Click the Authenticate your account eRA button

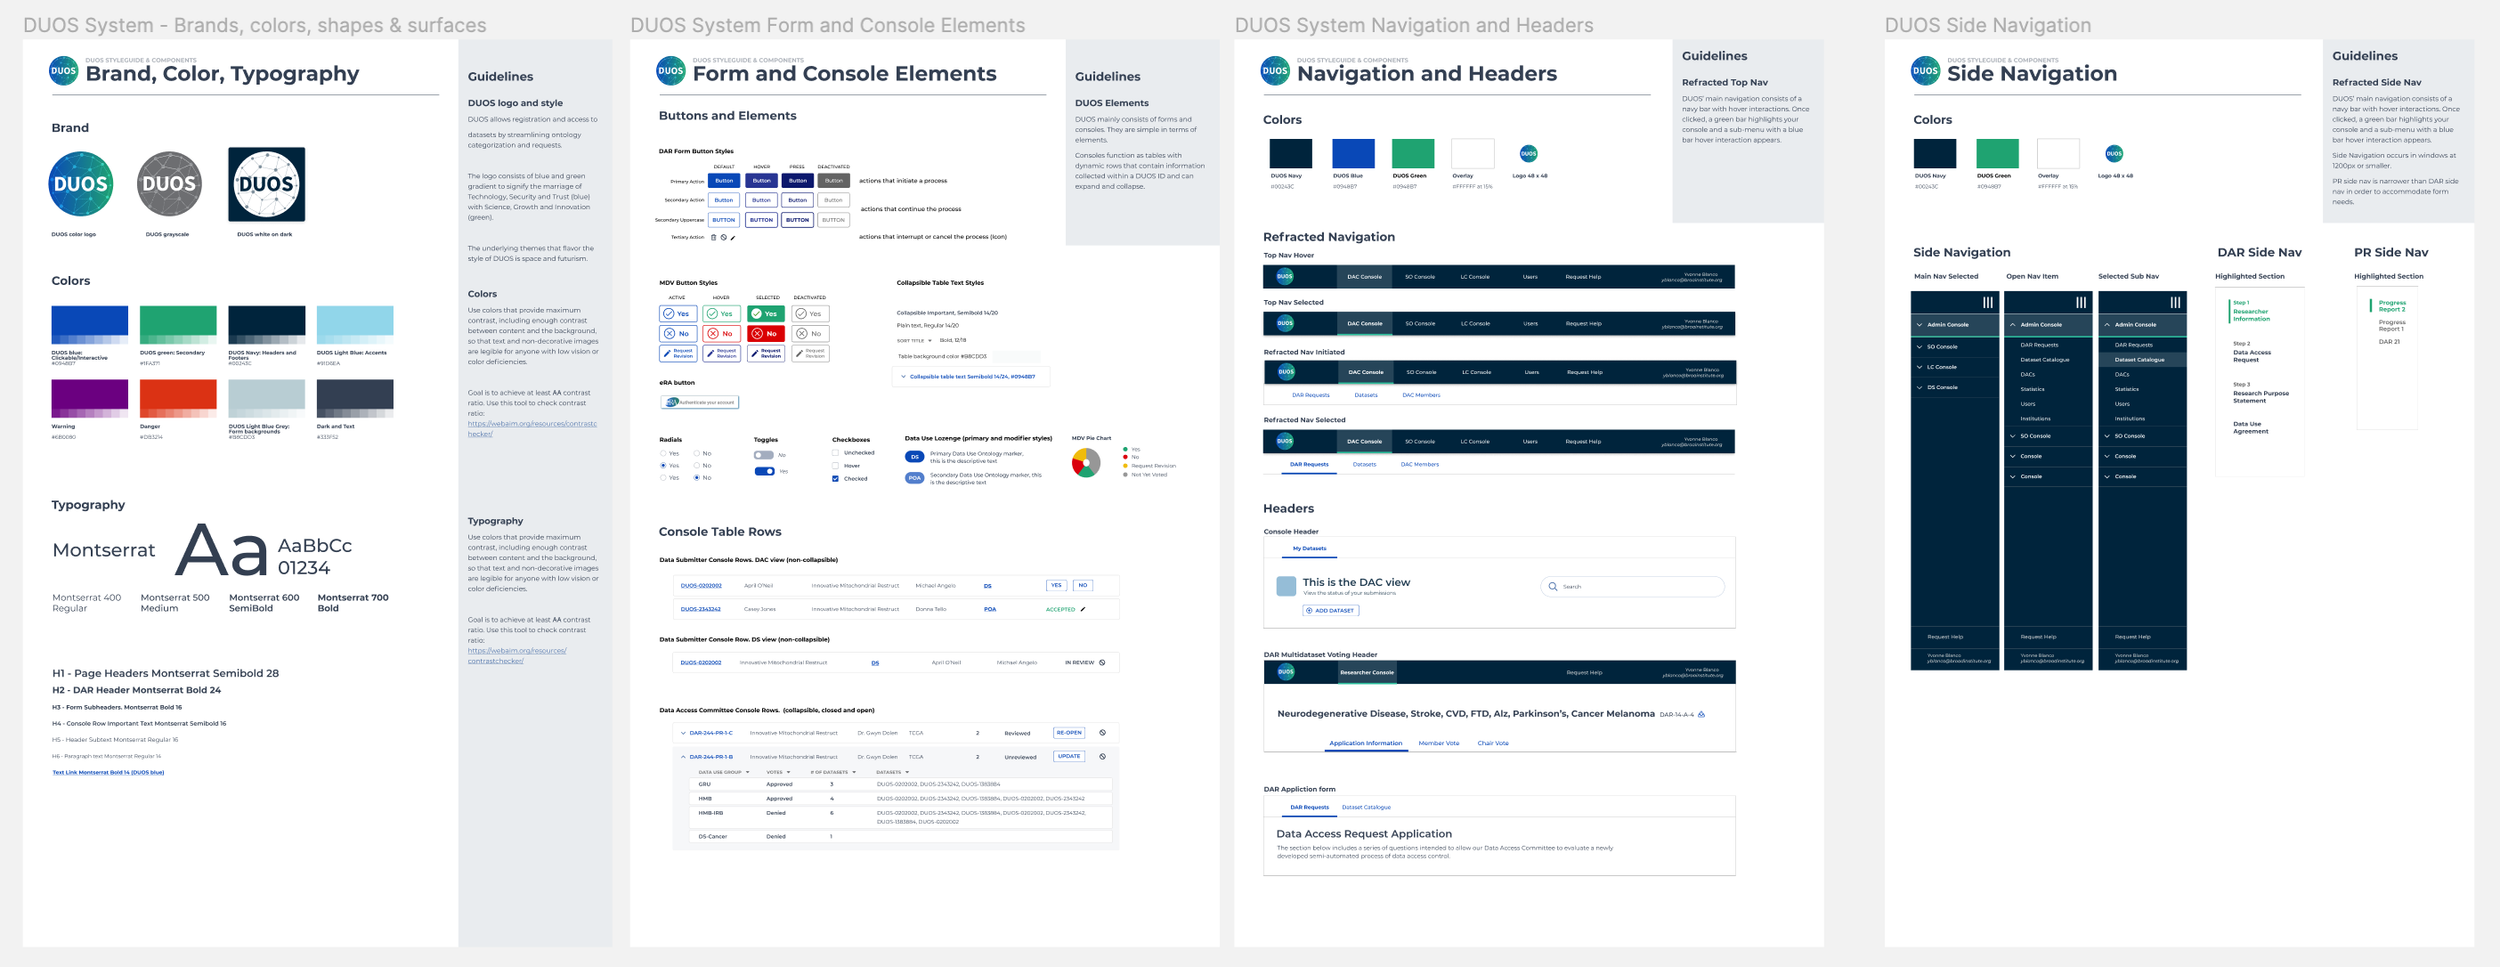tap(700, 402)
